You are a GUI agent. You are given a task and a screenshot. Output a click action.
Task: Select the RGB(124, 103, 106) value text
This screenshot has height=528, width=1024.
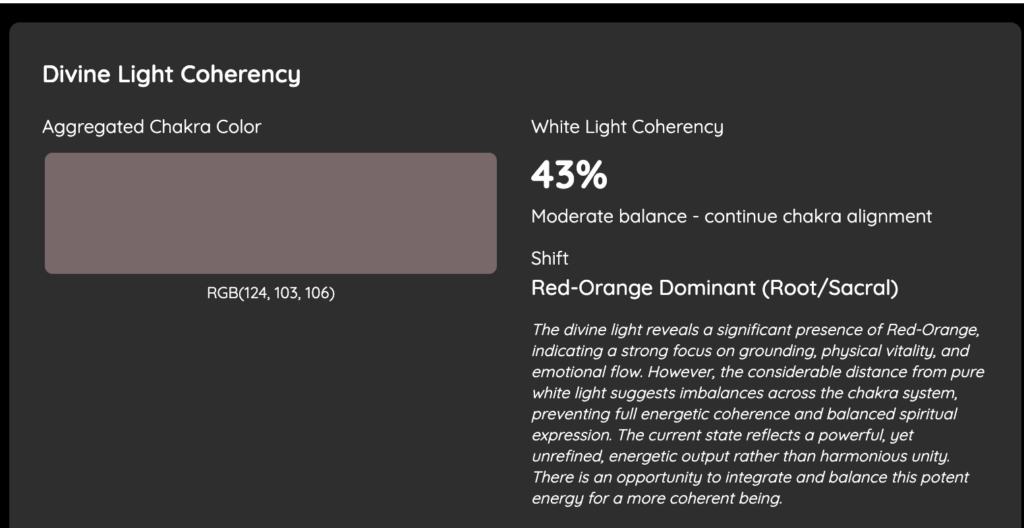pos(270,293)
